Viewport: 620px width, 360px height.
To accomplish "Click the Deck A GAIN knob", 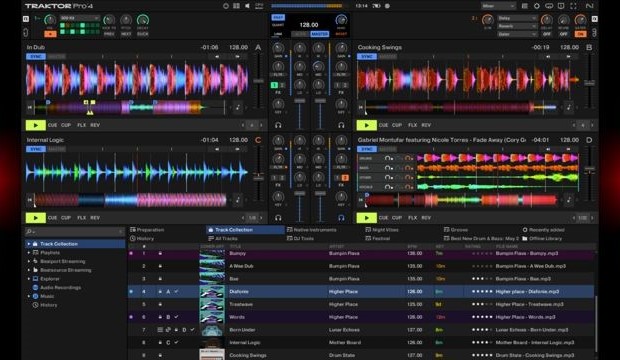I will tap(278, 48).
